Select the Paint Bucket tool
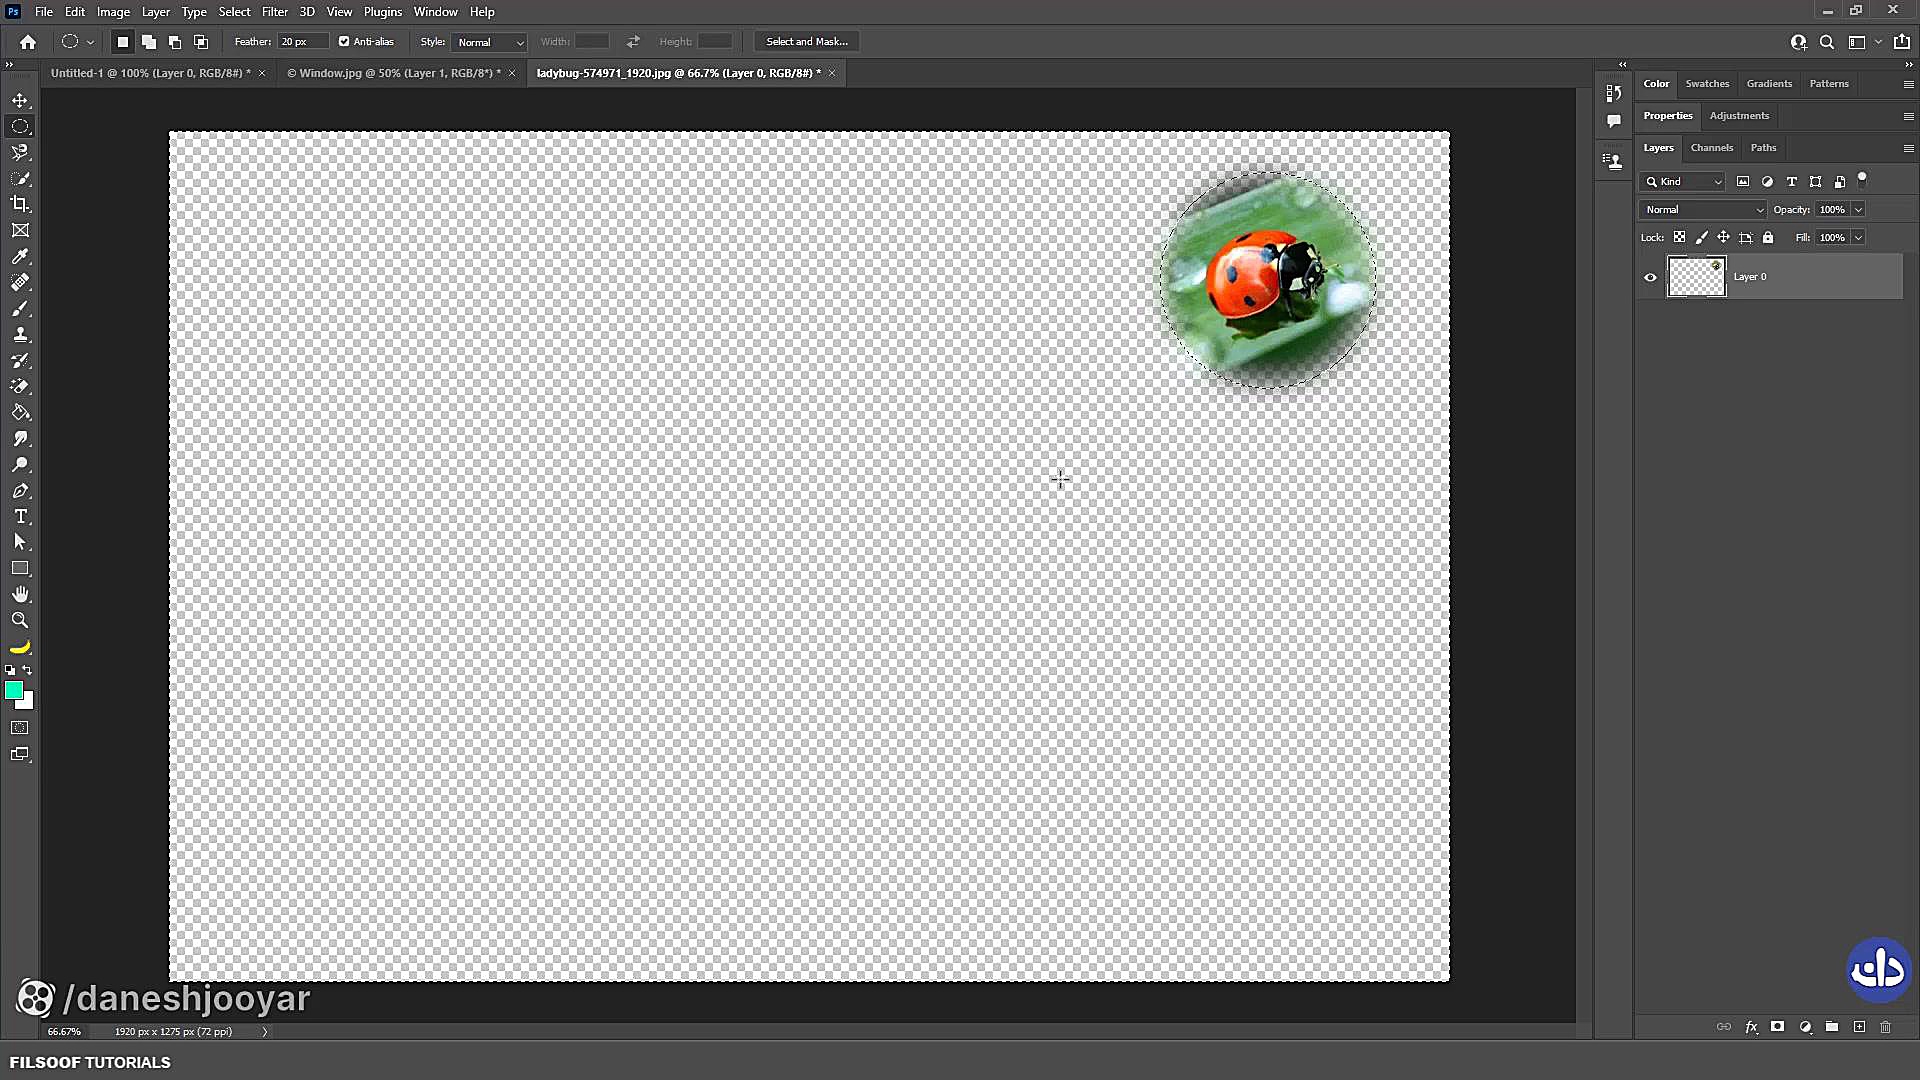The image size is (1920, 1080). click(20, 413)
